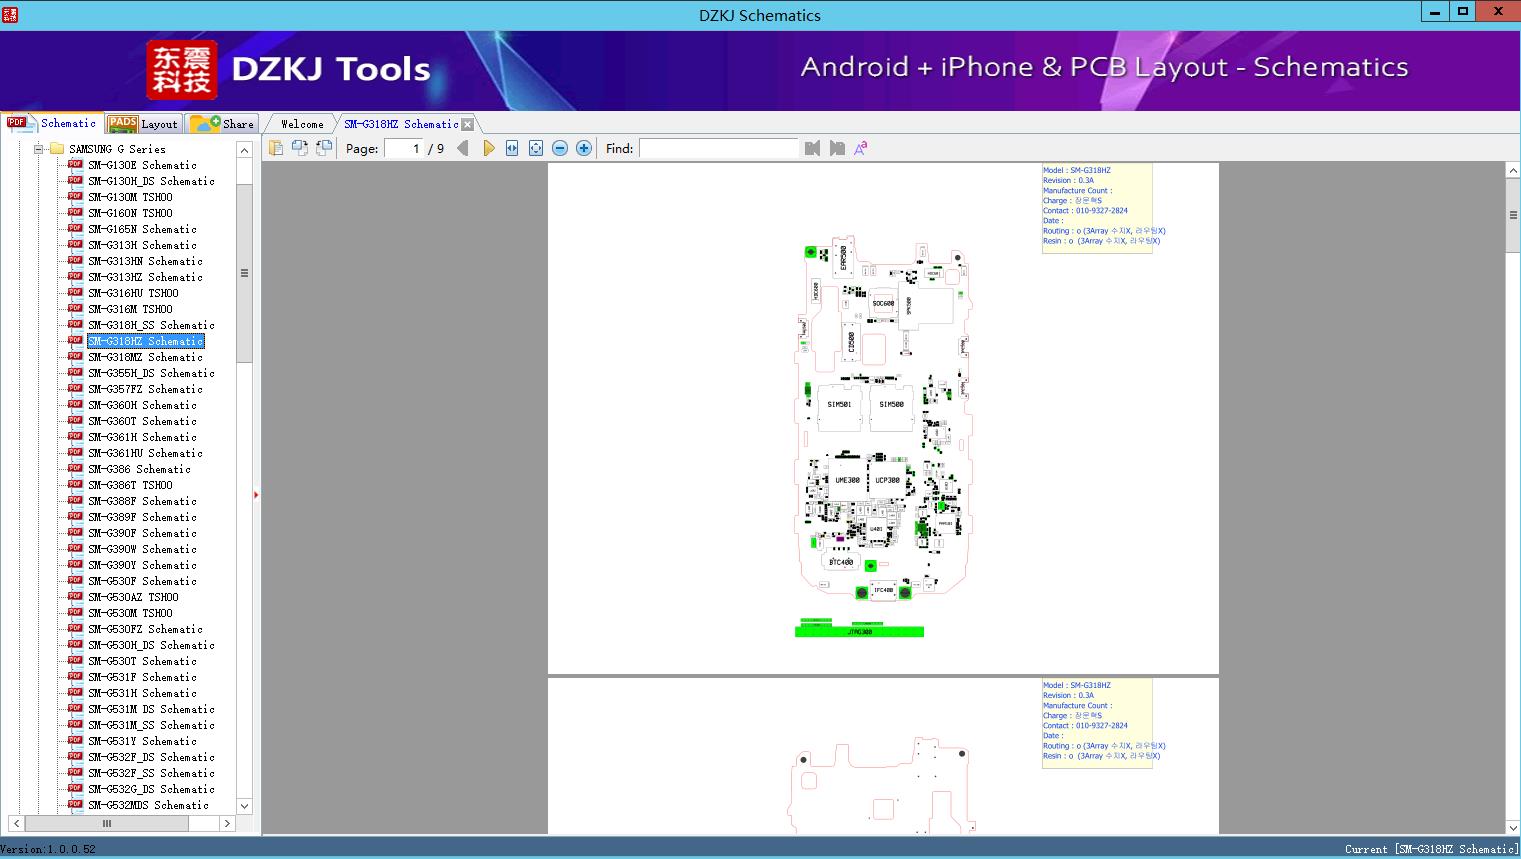The image size is (1521, 859).
Task: Select SM-G531F Schematic entry
Action: point(142,677)
